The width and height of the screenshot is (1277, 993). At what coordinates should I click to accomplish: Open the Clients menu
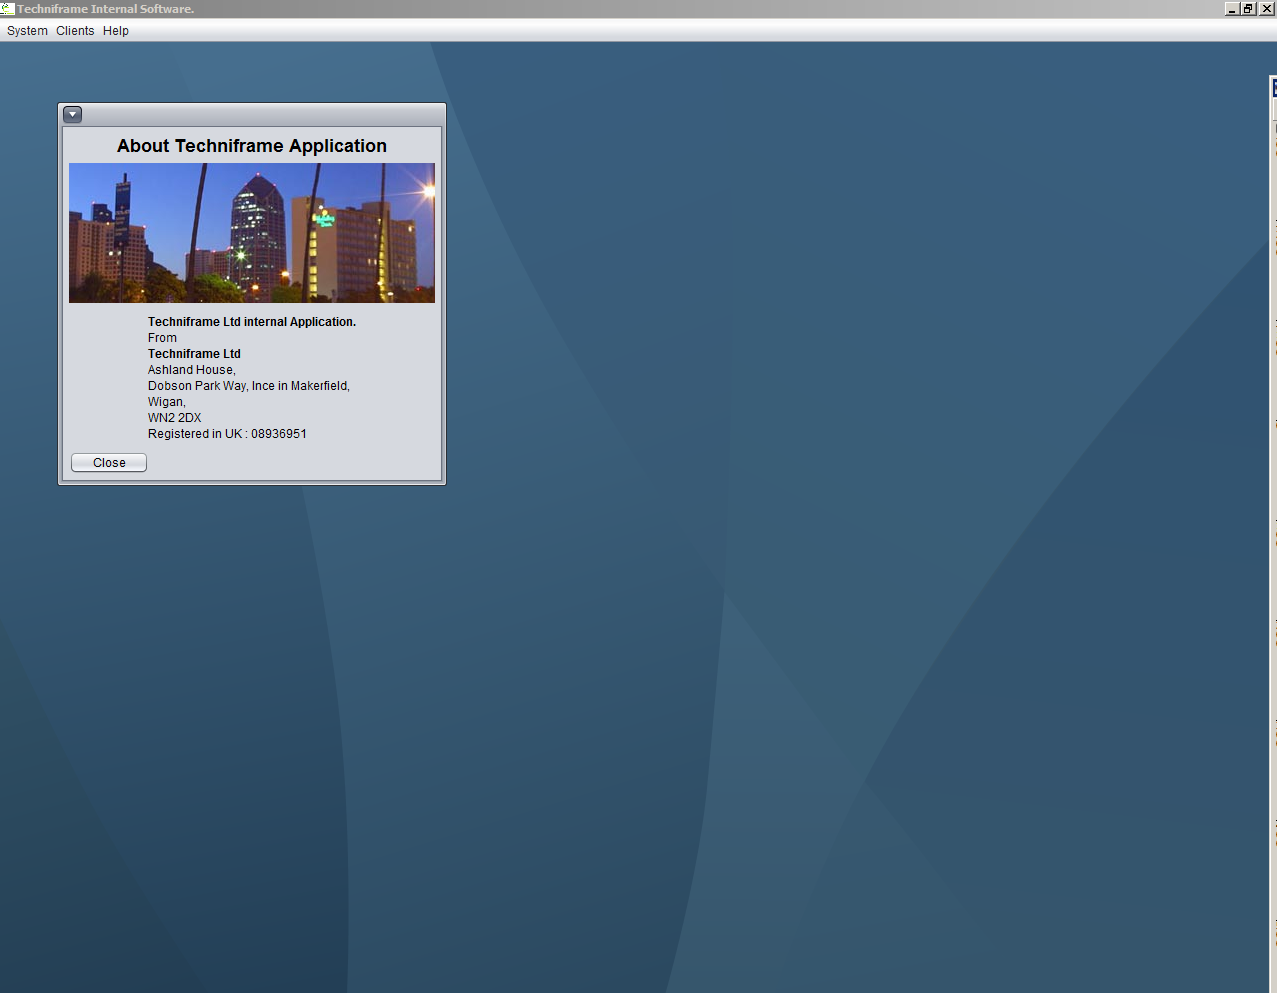75,30
